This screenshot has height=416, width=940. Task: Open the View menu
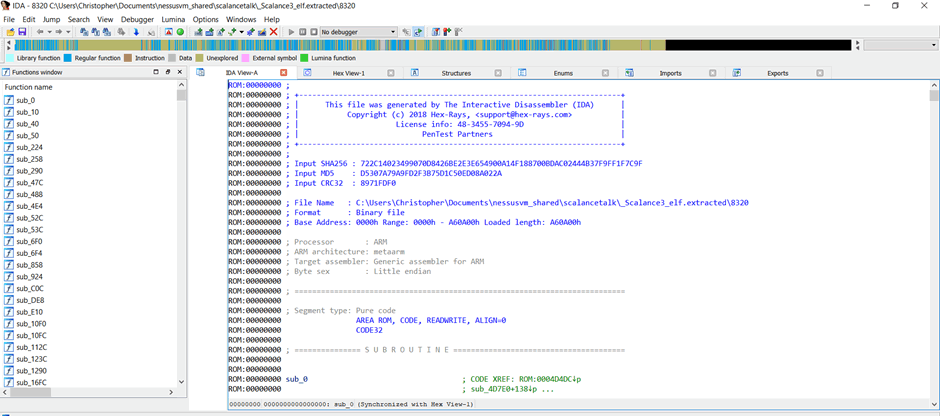point(106,19)
